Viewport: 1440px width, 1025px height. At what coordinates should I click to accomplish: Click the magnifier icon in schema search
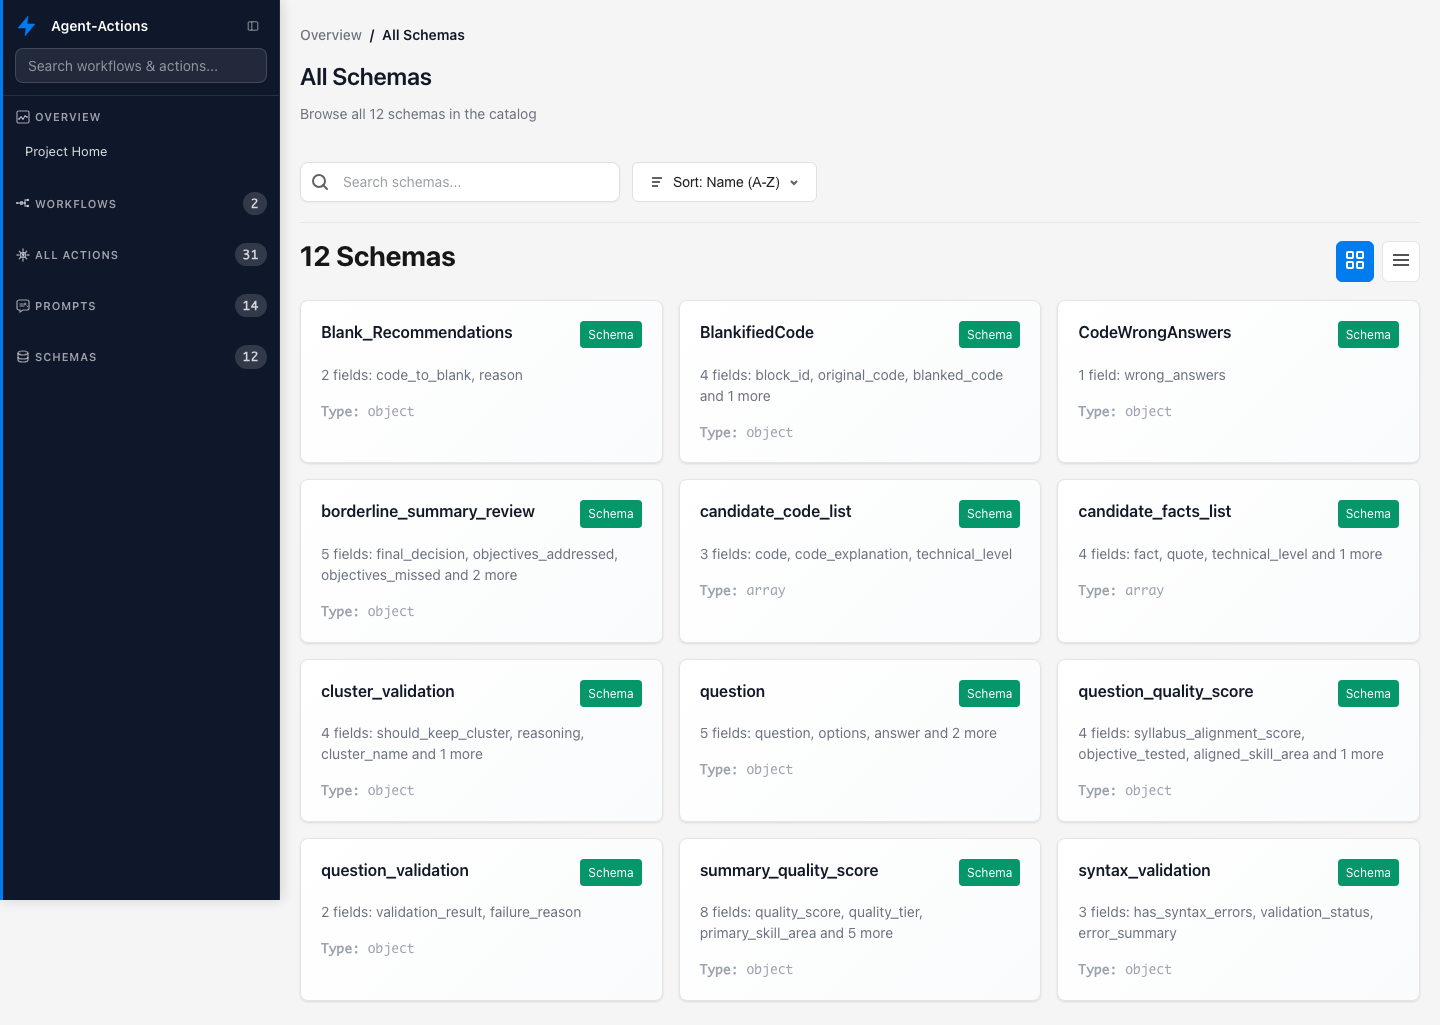pos(320,182)
